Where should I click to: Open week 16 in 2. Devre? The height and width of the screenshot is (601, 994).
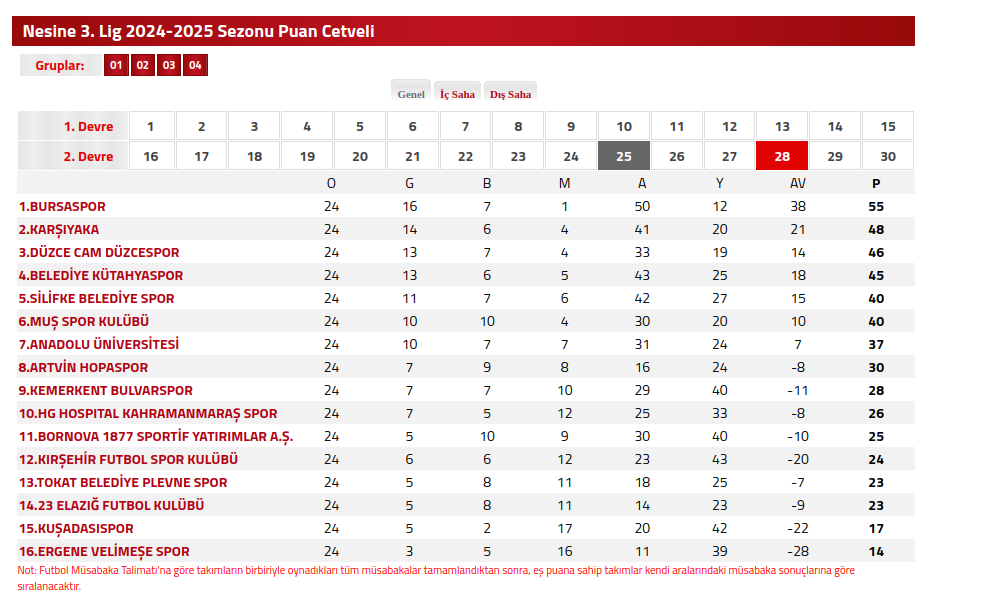(x=150, y=157)
